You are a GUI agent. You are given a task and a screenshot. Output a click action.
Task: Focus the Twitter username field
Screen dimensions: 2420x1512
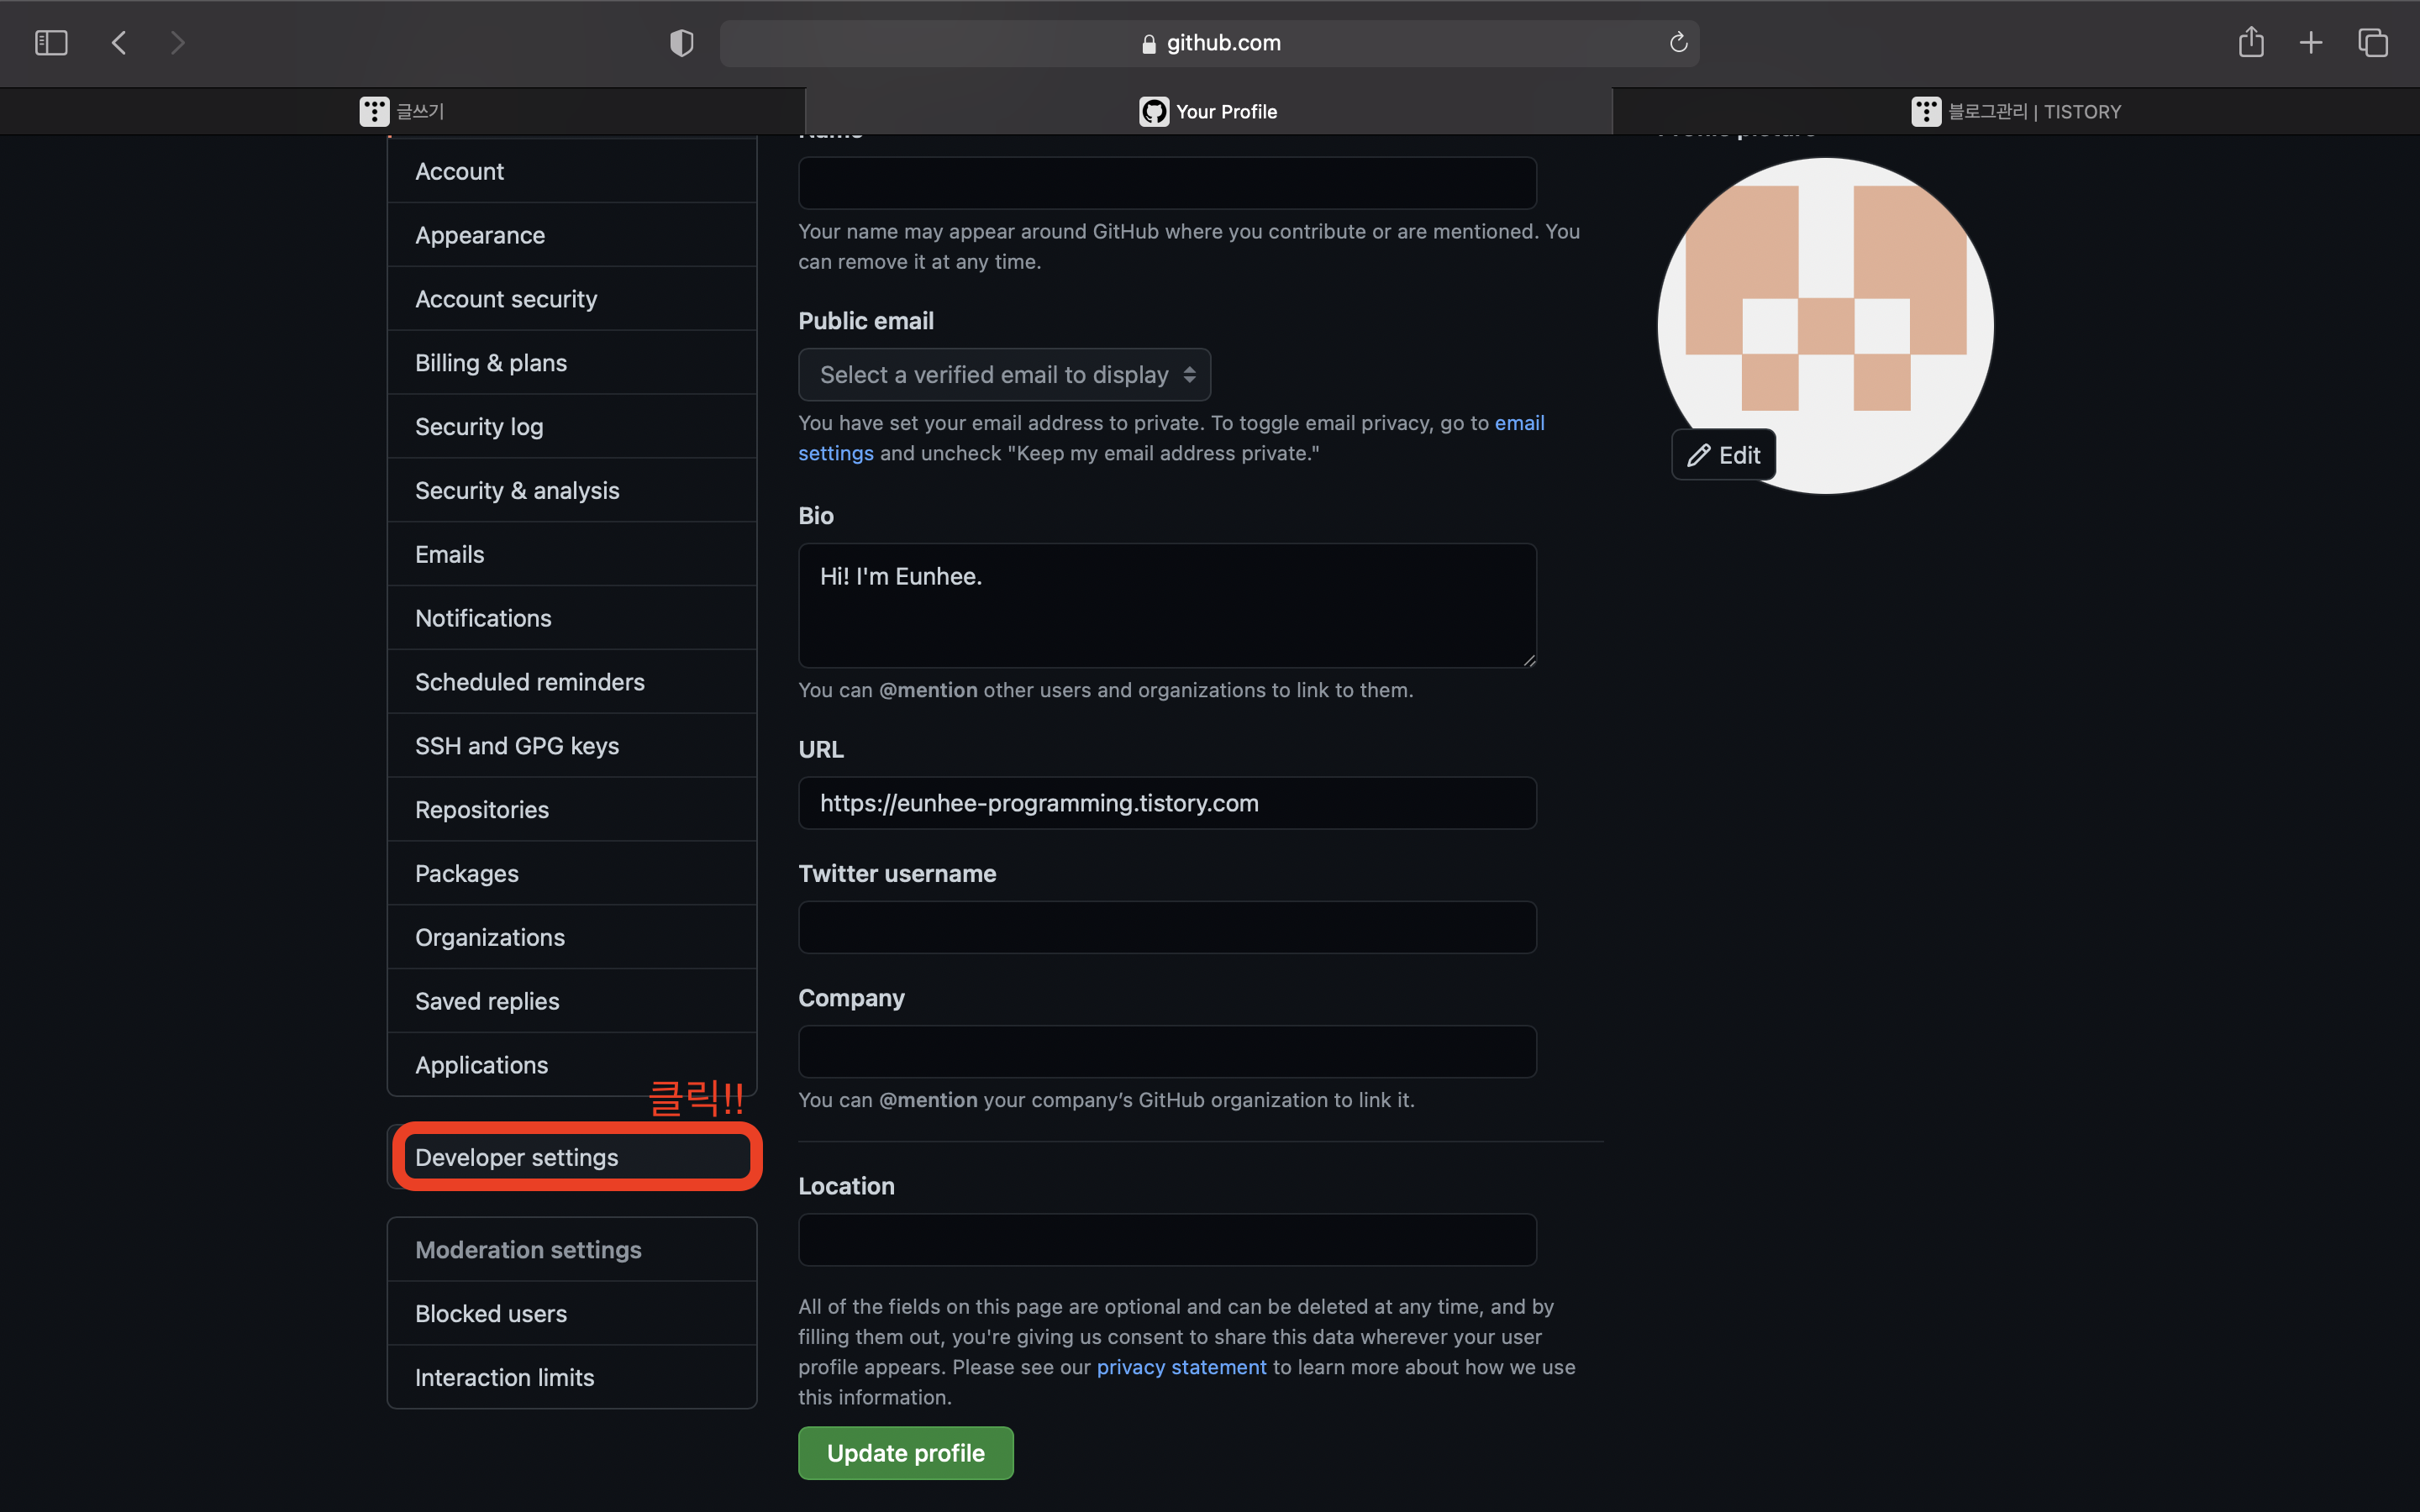[1167, 927]
